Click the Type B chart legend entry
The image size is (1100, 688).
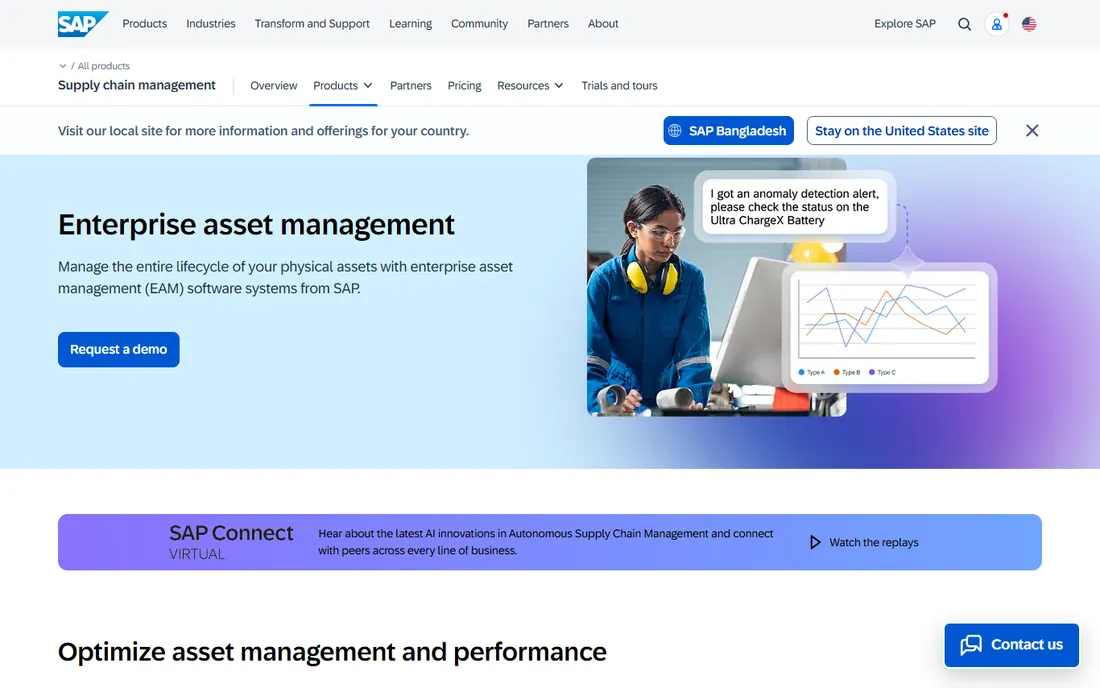tap(847, 372)
